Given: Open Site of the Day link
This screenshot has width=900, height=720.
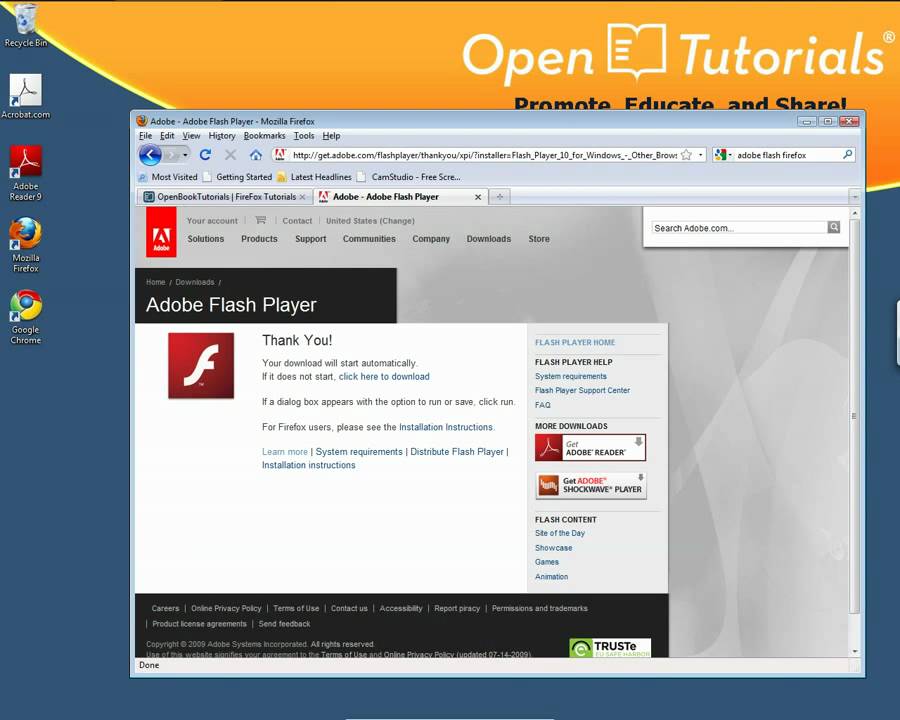Looking at the screenshot, I should (560, 533).
